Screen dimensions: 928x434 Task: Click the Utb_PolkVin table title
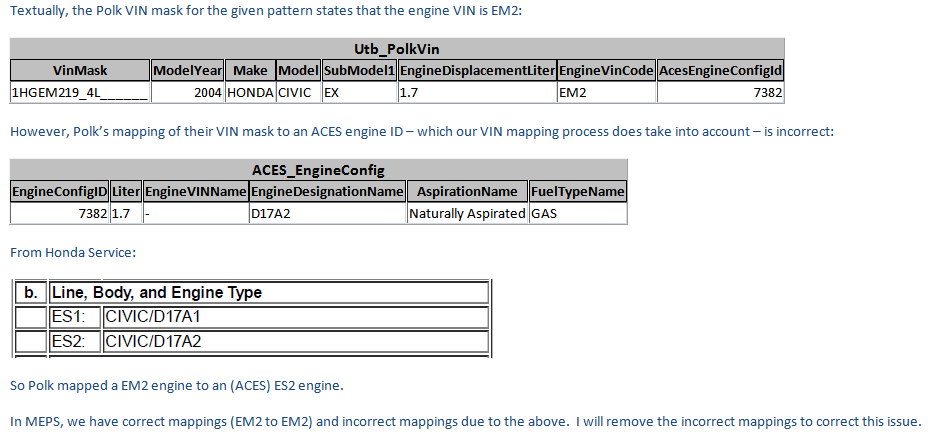[397, 49]
